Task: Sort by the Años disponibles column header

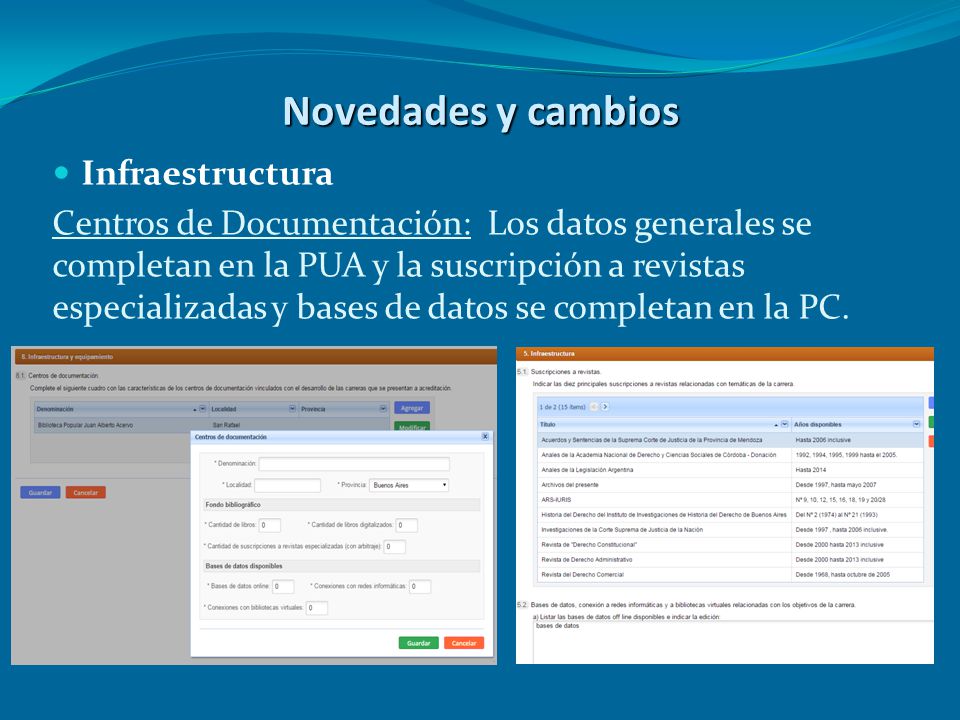Action: coord(857,424)
